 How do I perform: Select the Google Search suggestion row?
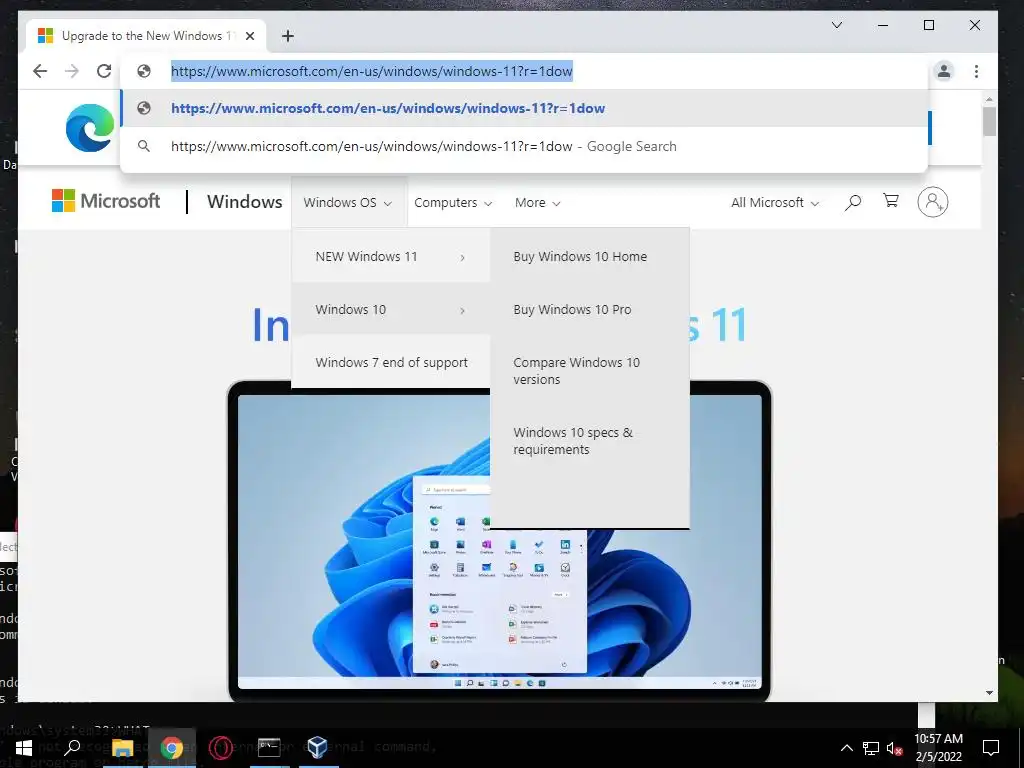point(524,146)
